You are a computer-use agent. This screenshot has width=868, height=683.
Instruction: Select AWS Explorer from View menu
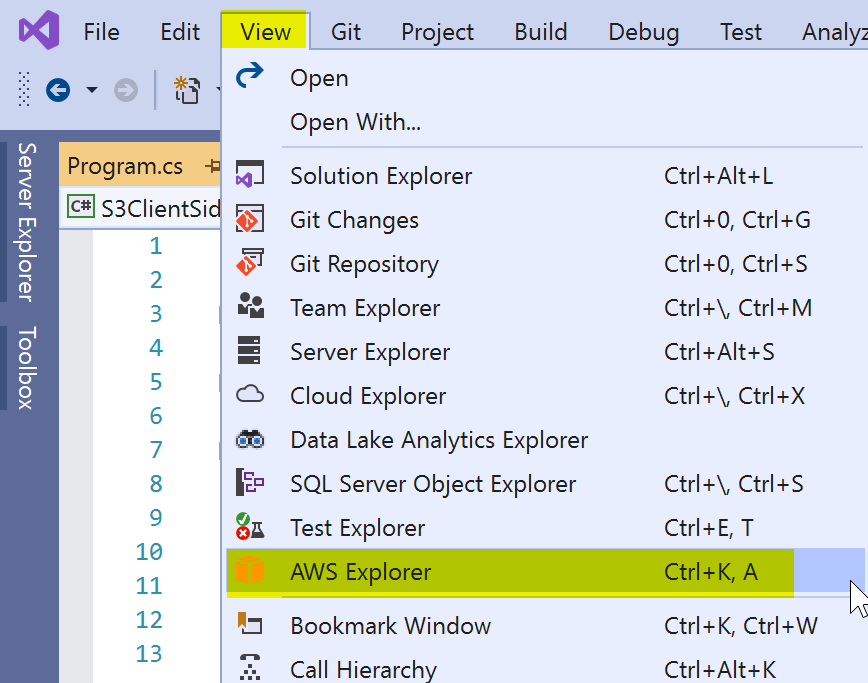click(x=361, y=572)
